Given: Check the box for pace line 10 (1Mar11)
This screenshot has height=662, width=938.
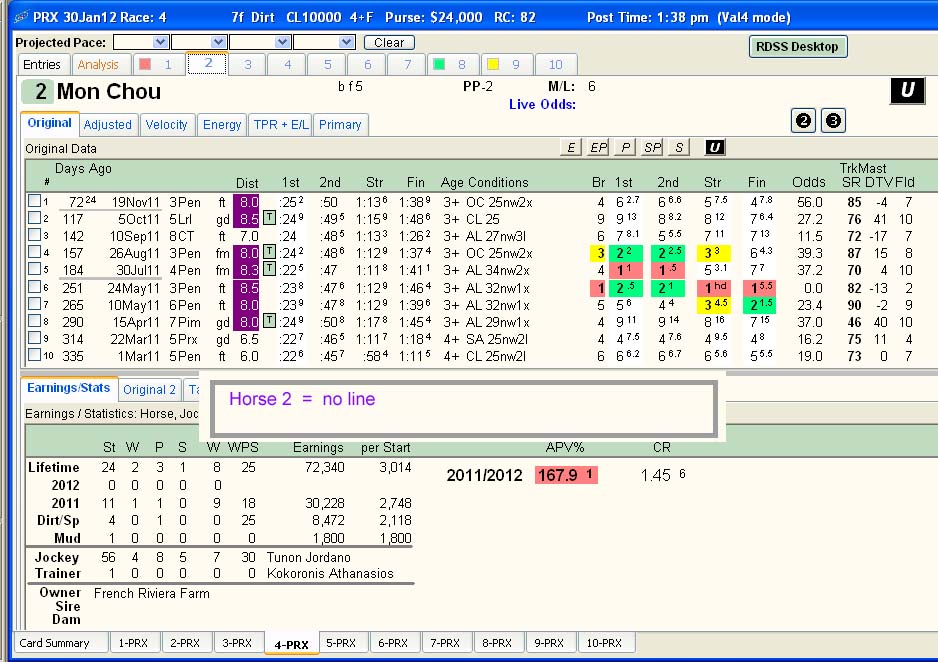Looking at the screenshot, I should click(34, 355).
